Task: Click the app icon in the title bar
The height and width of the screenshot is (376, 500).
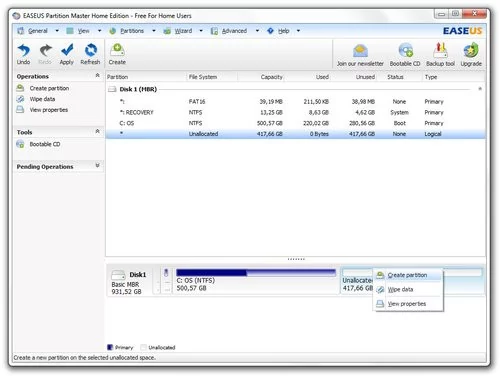Action: [x=16, y=16]
